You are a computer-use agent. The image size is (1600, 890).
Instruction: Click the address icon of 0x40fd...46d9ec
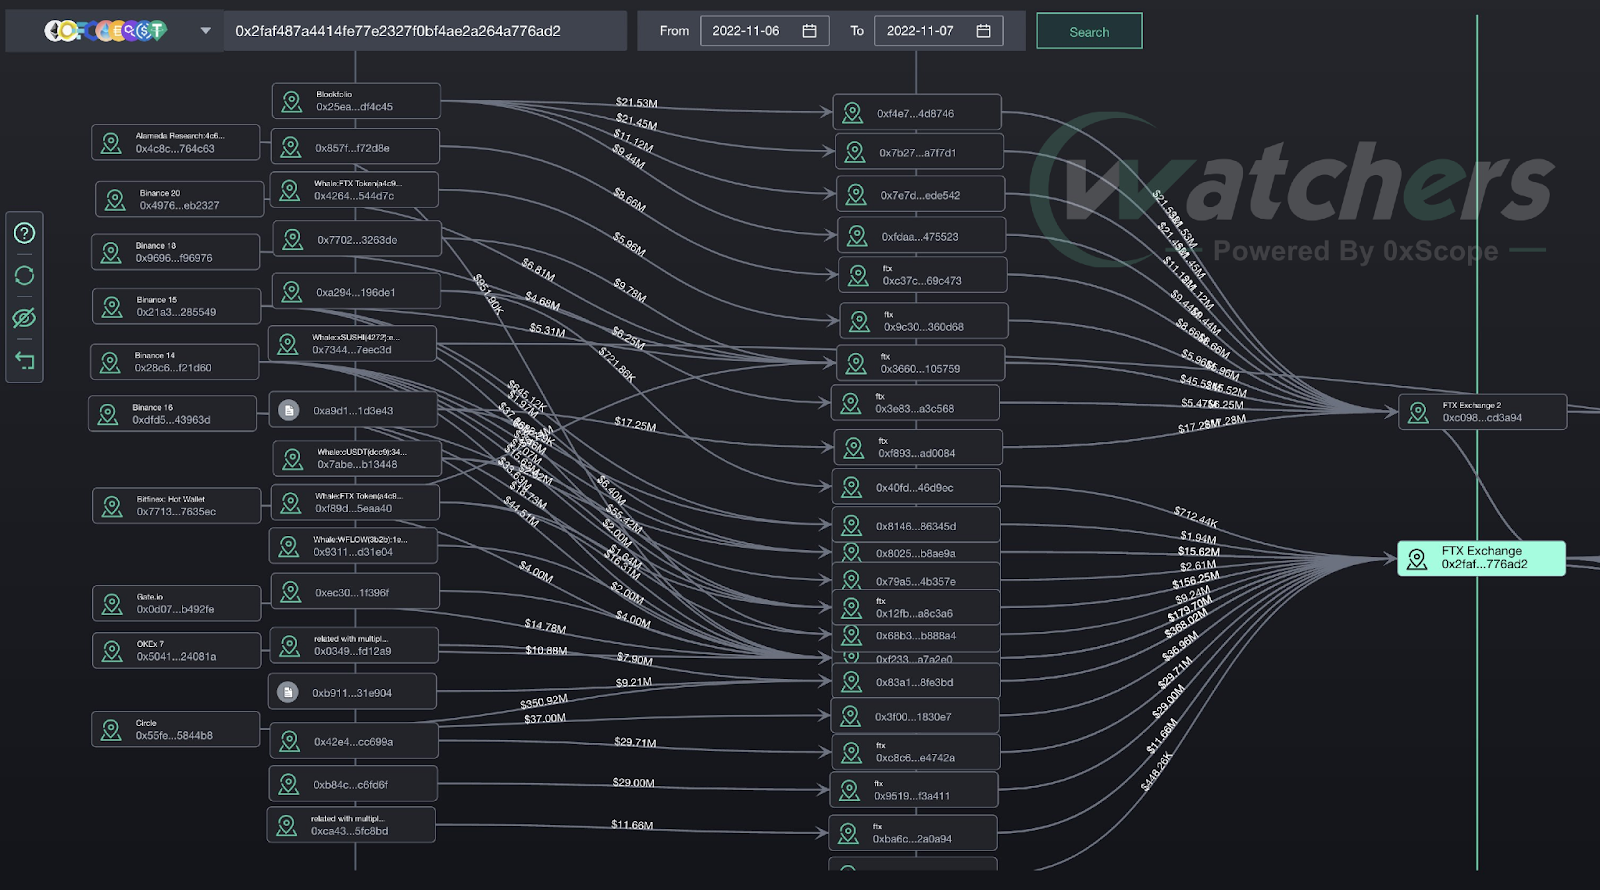point(852,487)
